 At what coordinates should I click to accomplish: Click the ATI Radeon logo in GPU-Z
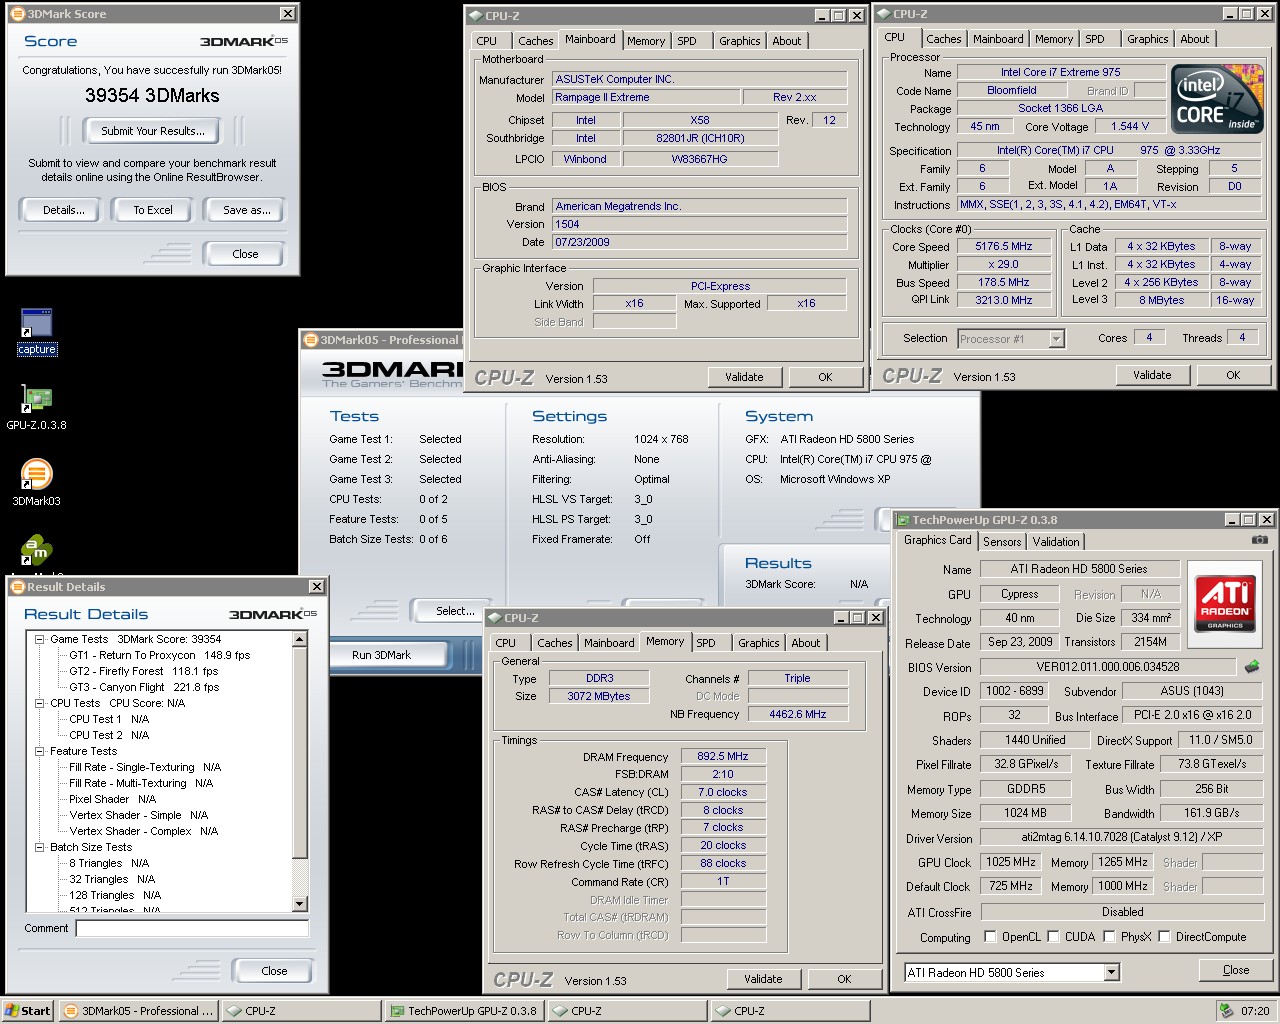pyautogui.click(x=1225, y=603)
